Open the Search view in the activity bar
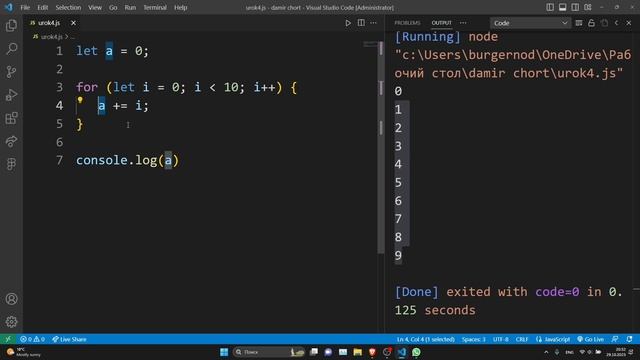Screen dimensions: 640x360 pos(11,49)
